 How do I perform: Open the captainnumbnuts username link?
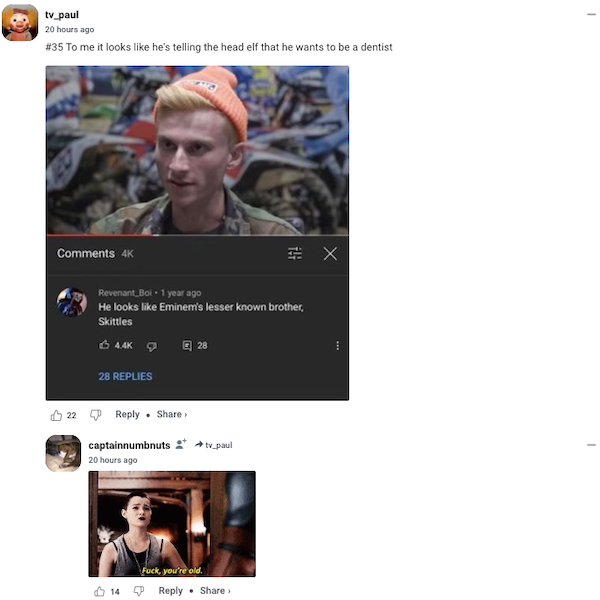pos(129,445)
